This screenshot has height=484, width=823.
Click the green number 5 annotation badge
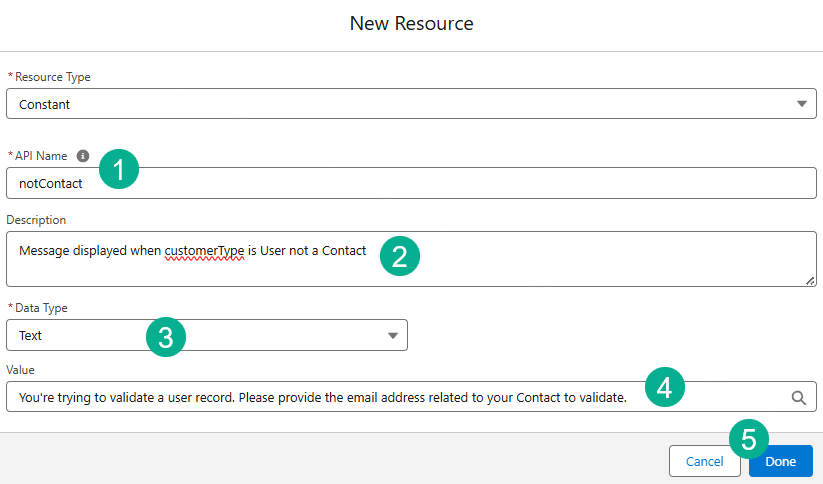click(748, 437)
